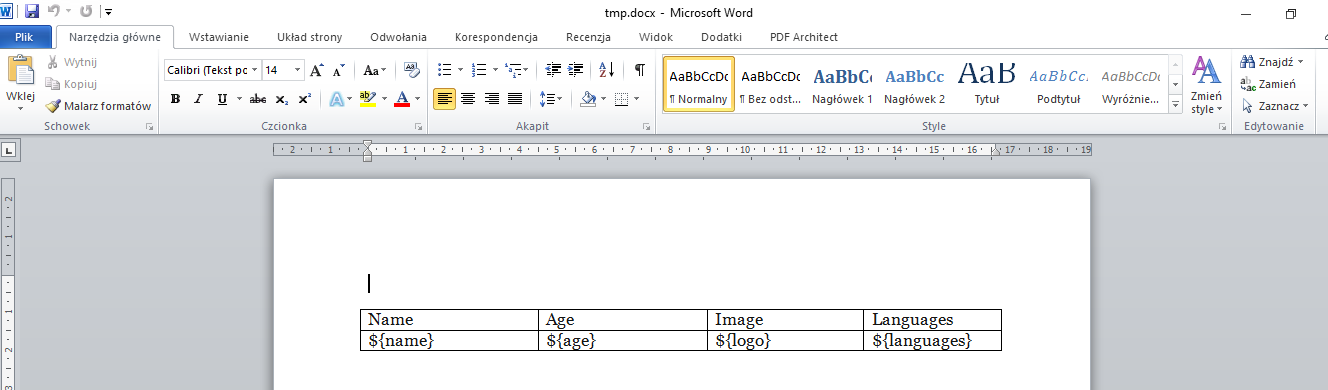Click the ${logo} table cell
This screenshot has width=1328, height=390.
pos(786,341)
